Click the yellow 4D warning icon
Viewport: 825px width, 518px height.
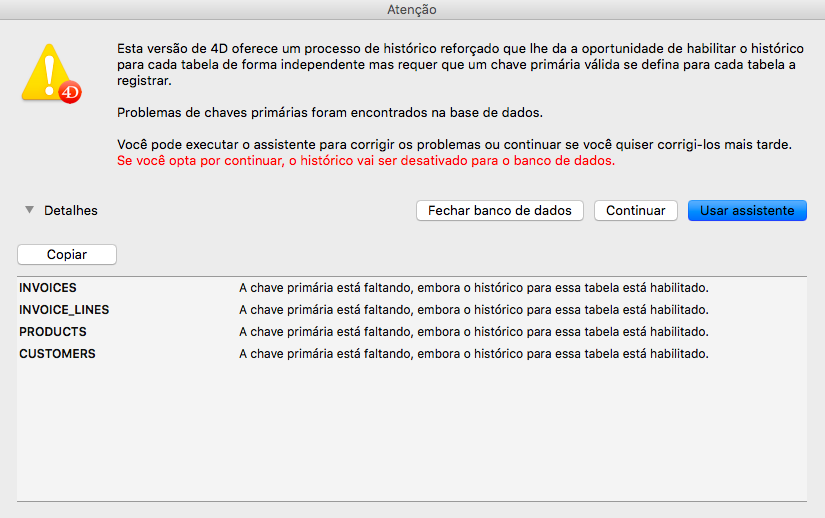pyautogui.click(x=51, y=73)
